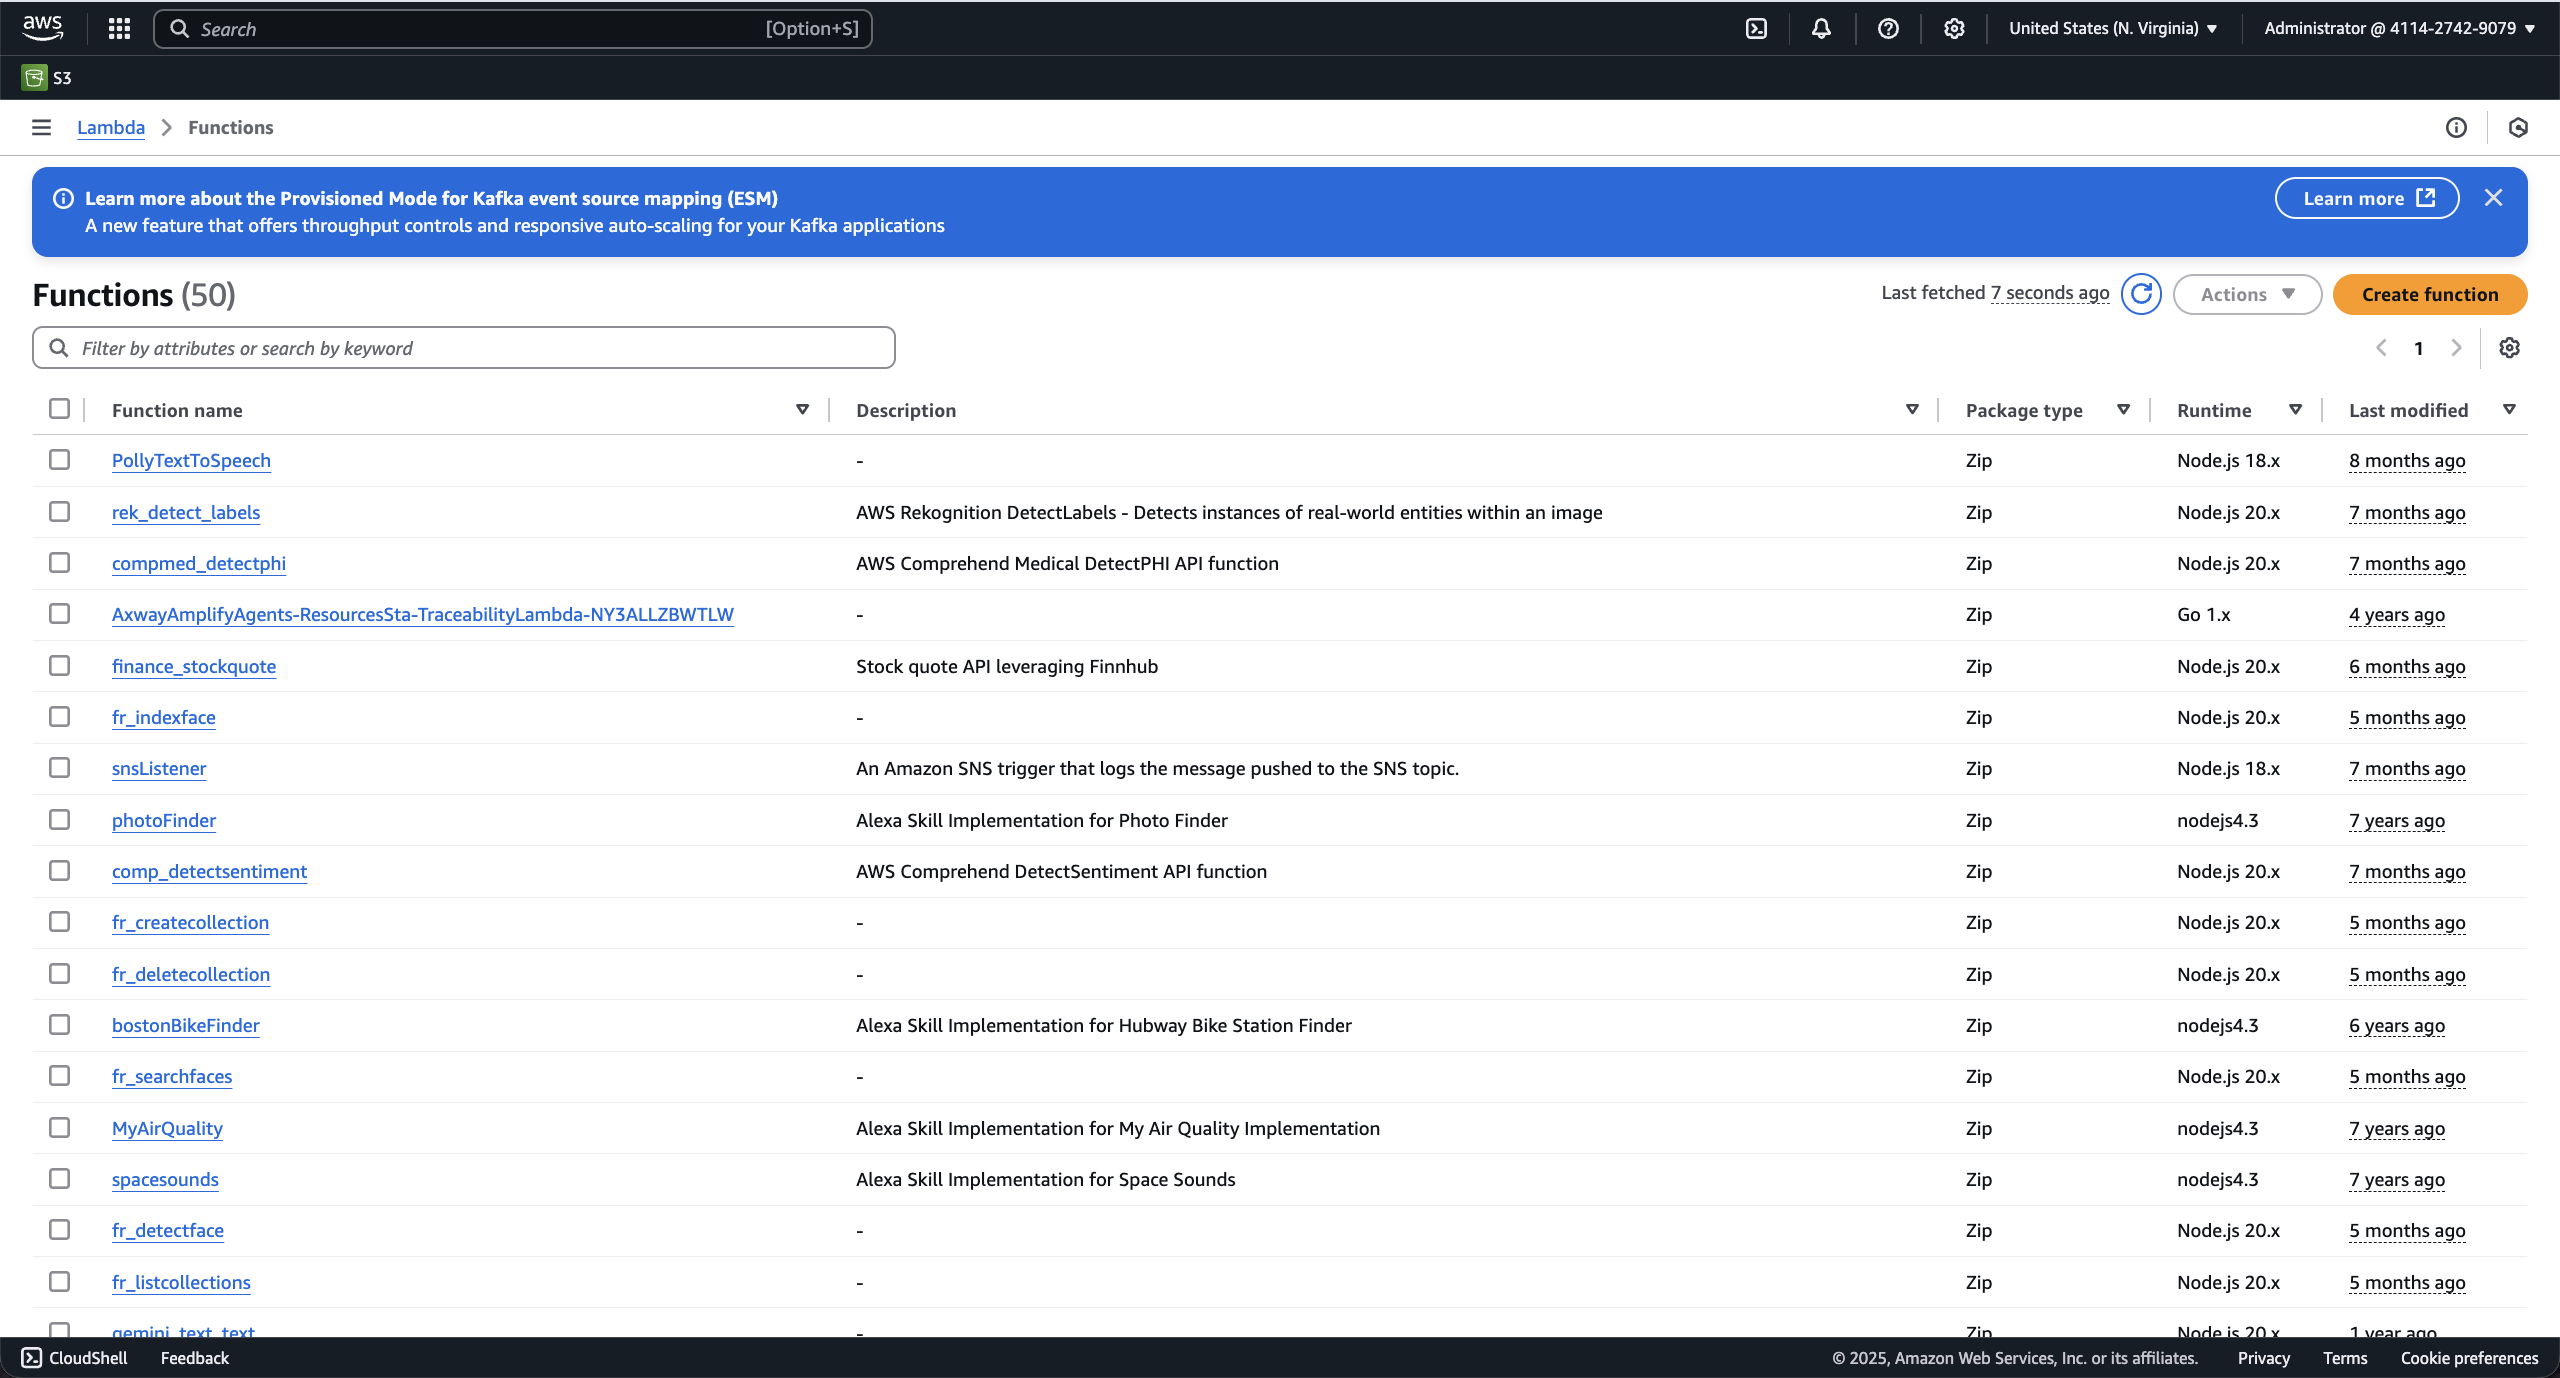Open the notifications bell

(1821, 28)
